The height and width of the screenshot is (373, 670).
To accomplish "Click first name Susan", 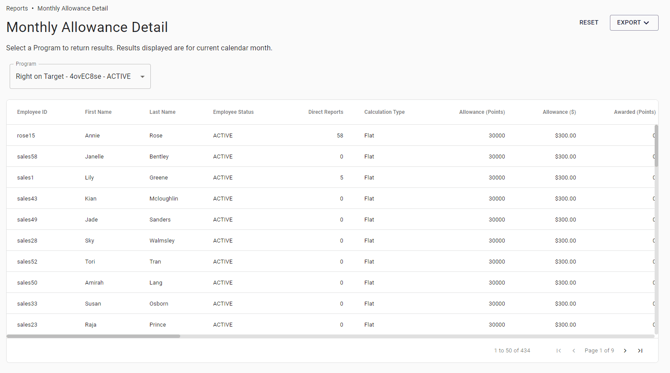I will 93,303.
